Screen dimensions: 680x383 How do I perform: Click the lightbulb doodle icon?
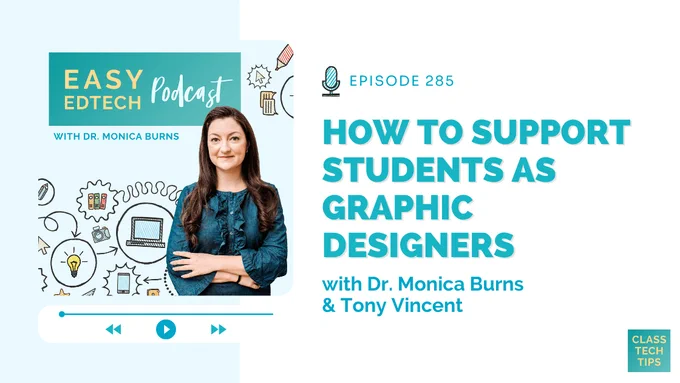point(74,262)
